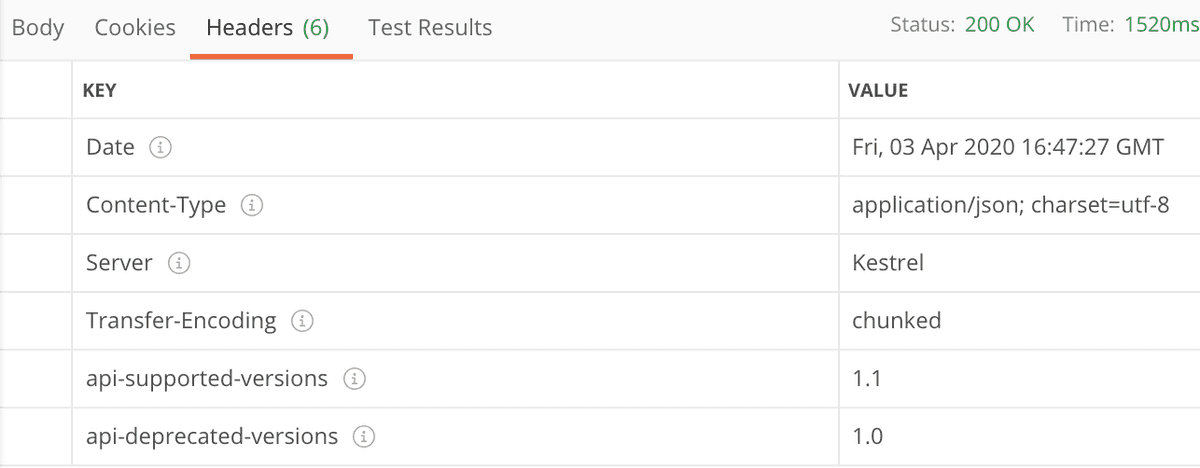
Task: Click the info icon for api-supported-versions
Action: coord(354,380)
